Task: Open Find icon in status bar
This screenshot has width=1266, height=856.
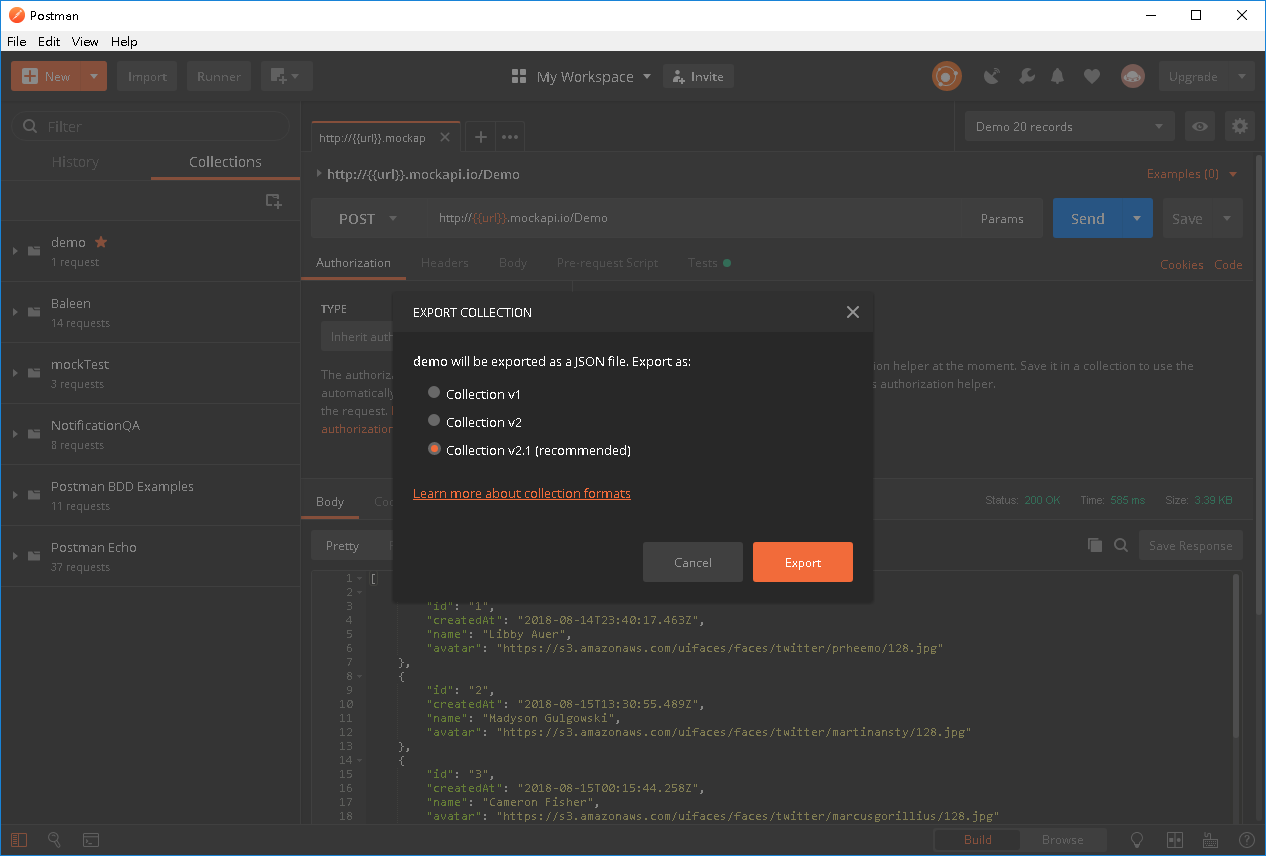Action: (x=55, y=840)
